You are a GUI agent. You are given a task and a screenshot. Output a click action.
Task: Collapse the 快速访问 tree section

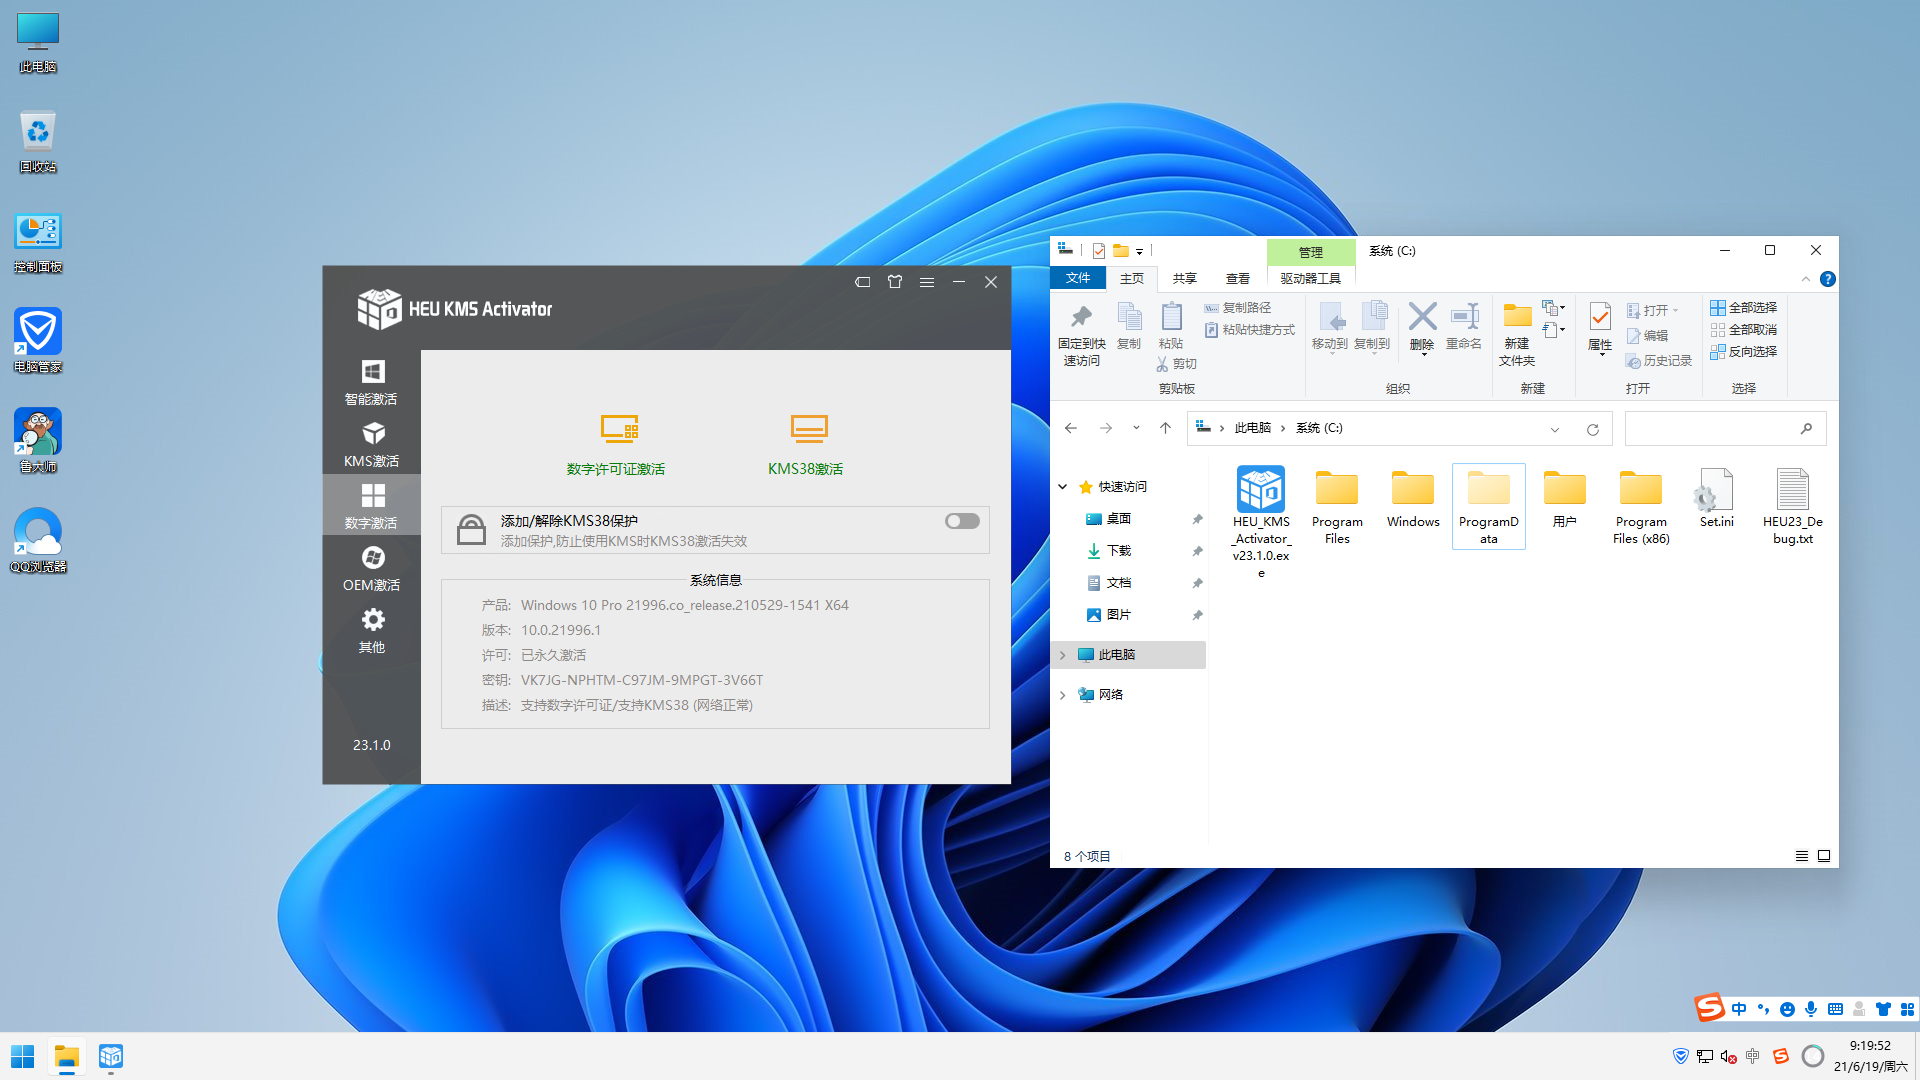(1063, 487)
